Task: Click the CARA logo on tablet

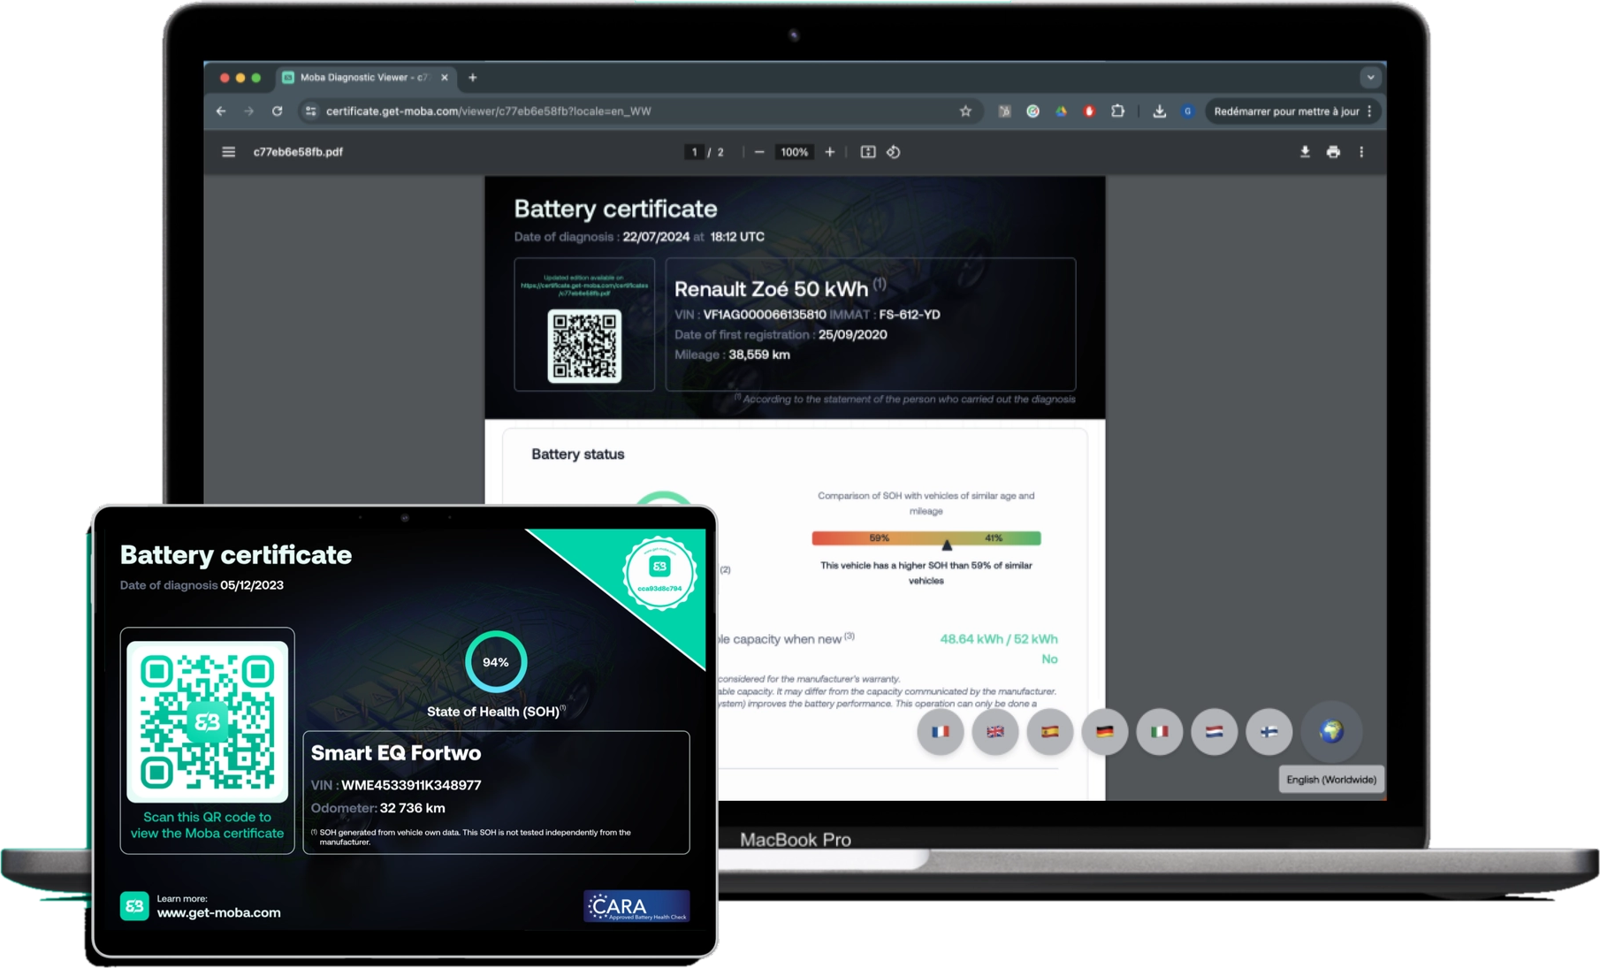Action: pos(637,906)
